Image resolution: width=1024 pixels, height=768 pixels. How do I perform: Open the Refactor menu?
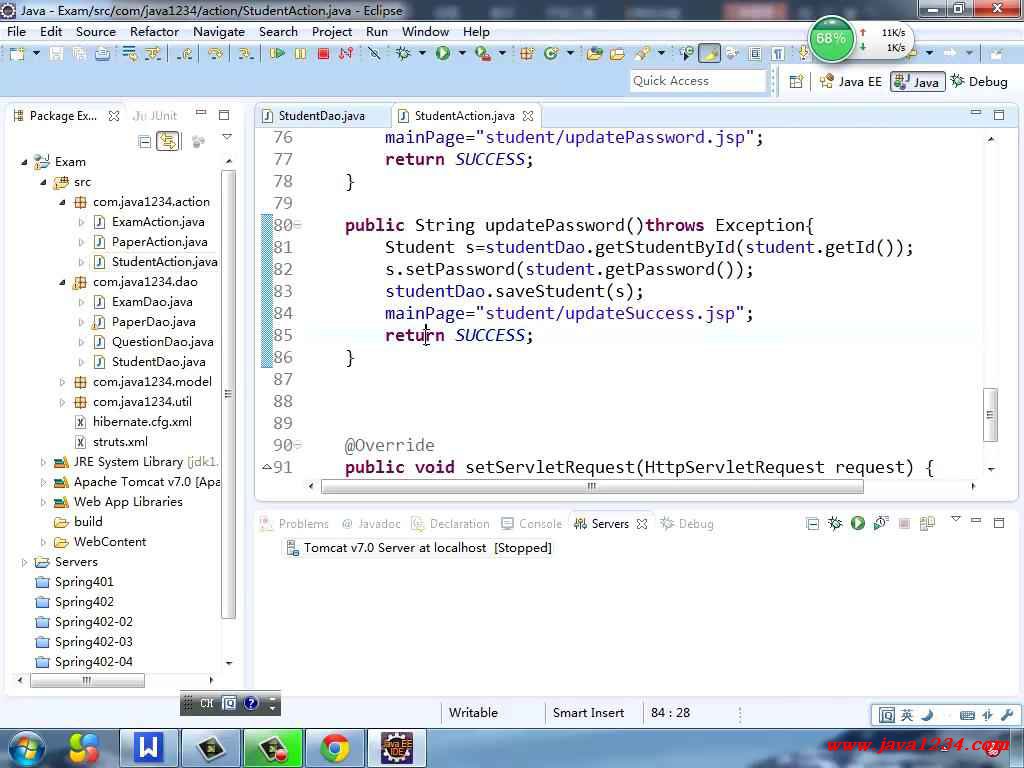[154, 31]
